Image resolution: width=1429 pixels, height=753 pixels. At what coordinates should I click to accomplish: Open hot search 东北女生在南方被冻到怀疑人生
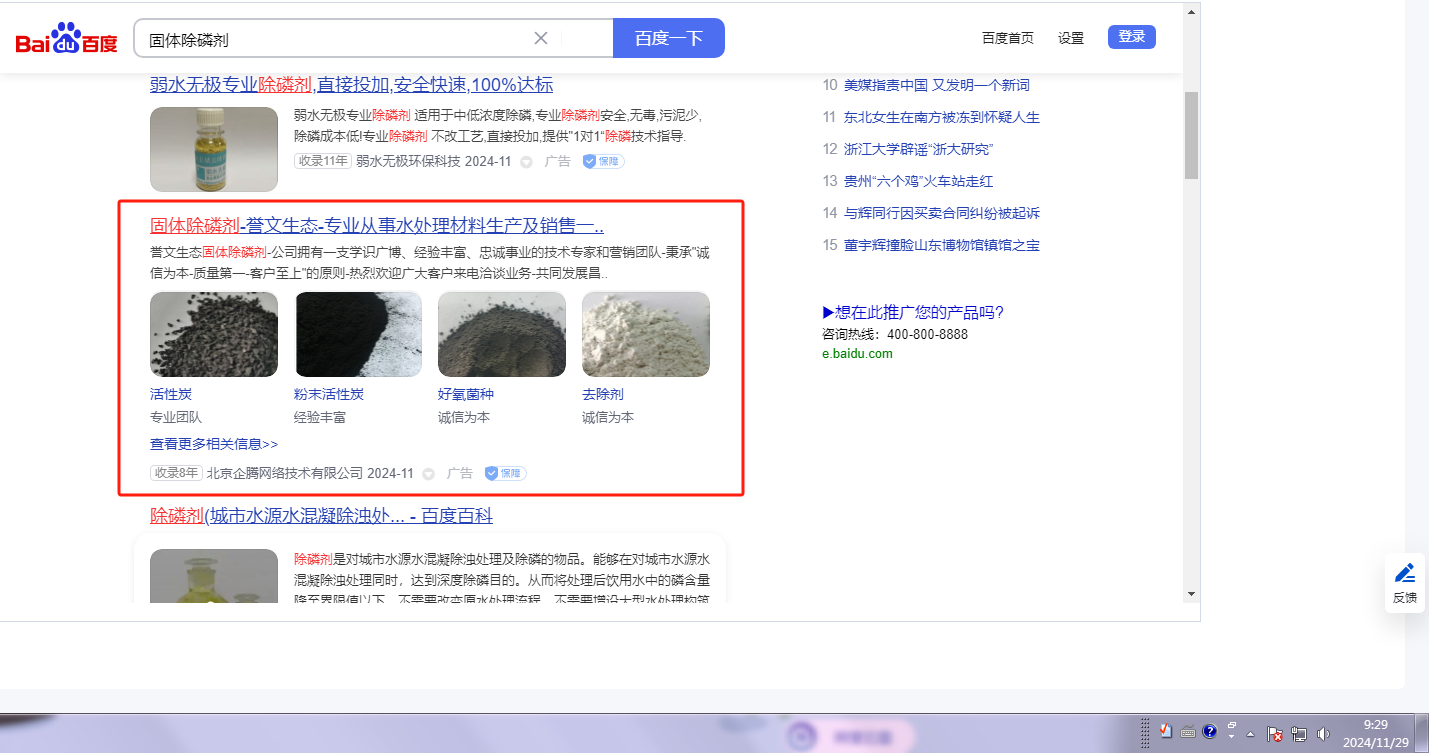tap(942, 117)
